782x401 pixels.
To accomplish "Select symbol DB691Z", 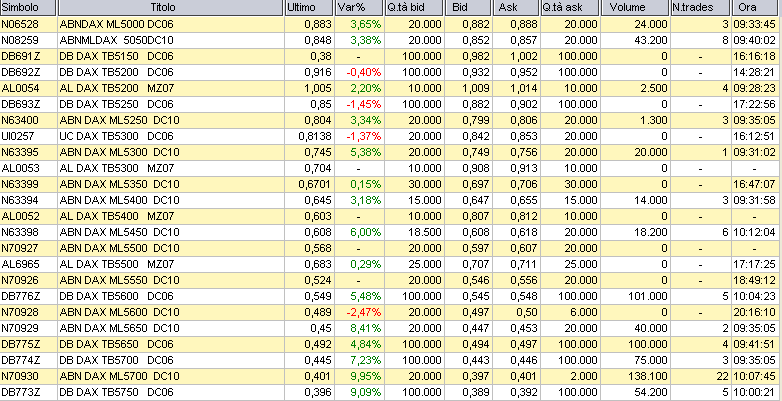I will tap(20, 56).
